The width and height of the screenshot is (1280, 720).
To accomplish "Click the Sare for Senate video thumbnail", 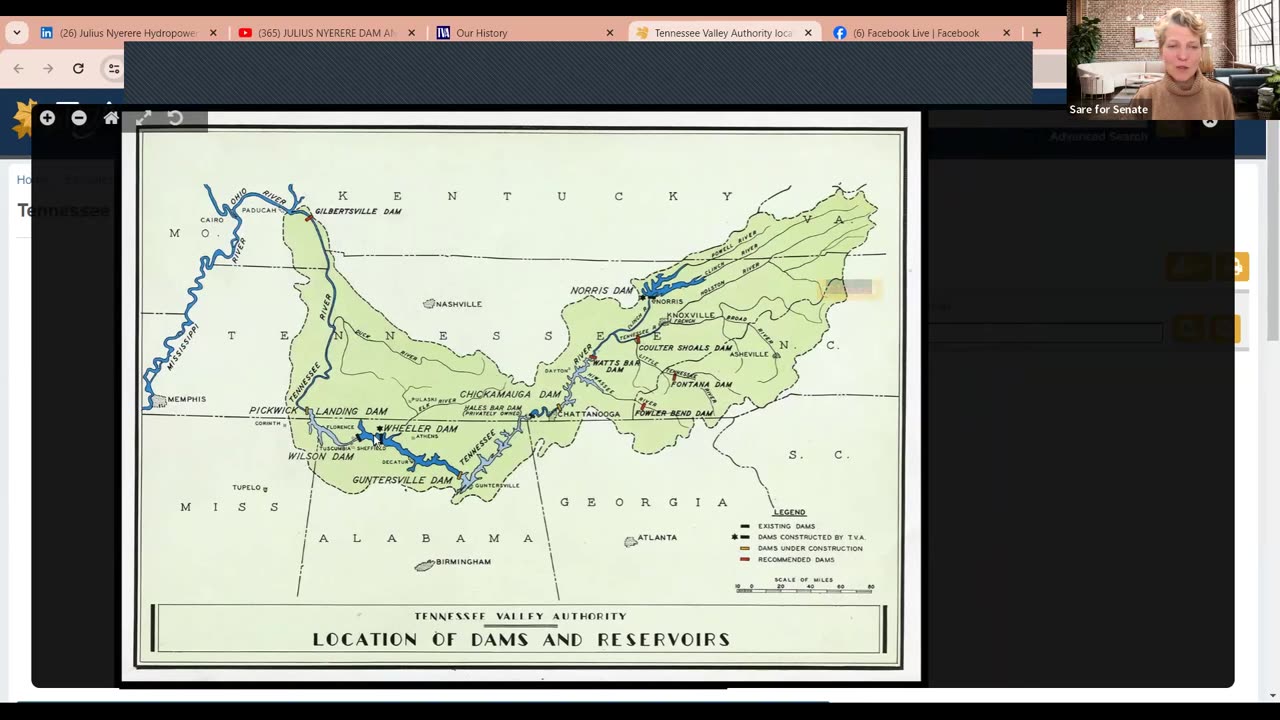I will point(1173,60).
